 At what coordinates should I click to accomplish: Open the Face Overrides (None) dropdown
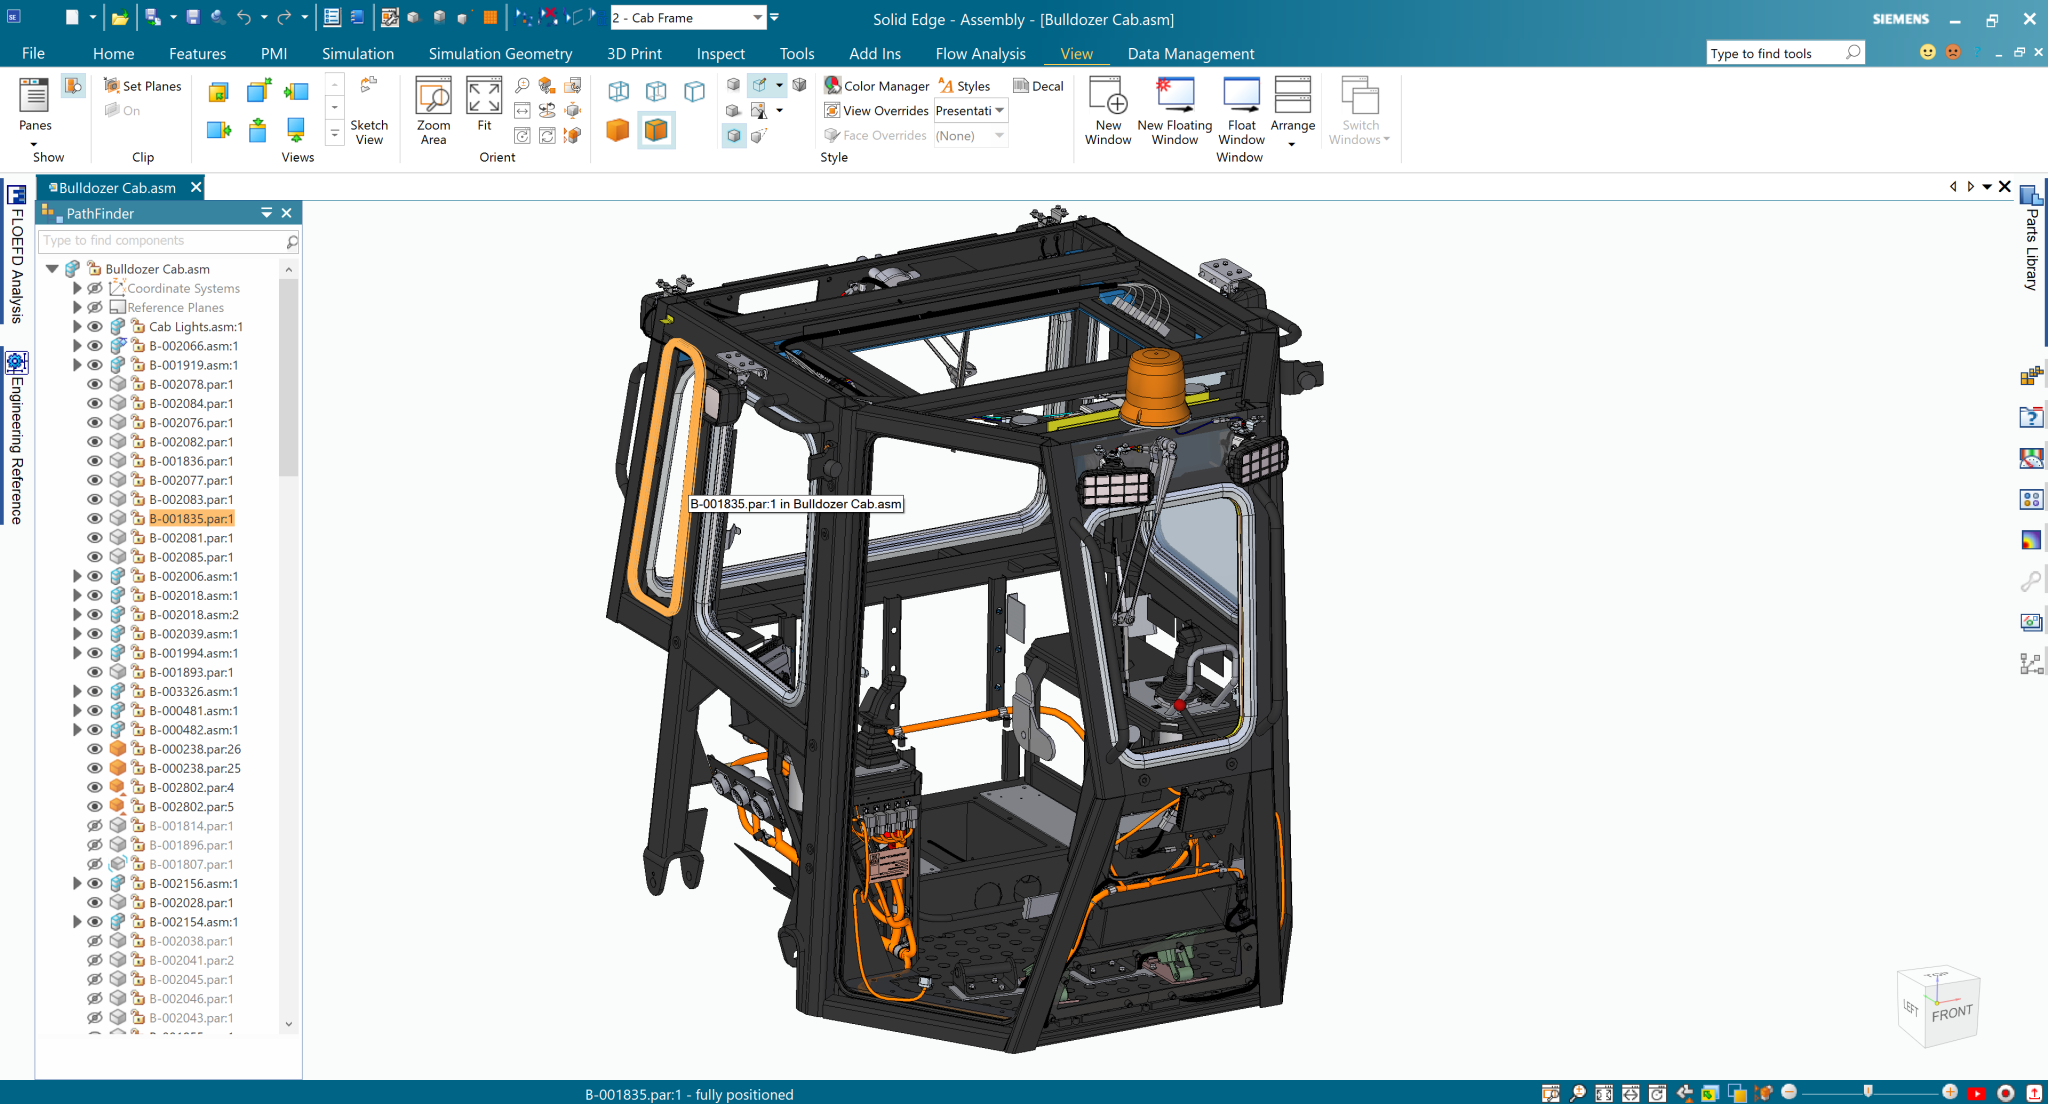[x=997, y=135]
